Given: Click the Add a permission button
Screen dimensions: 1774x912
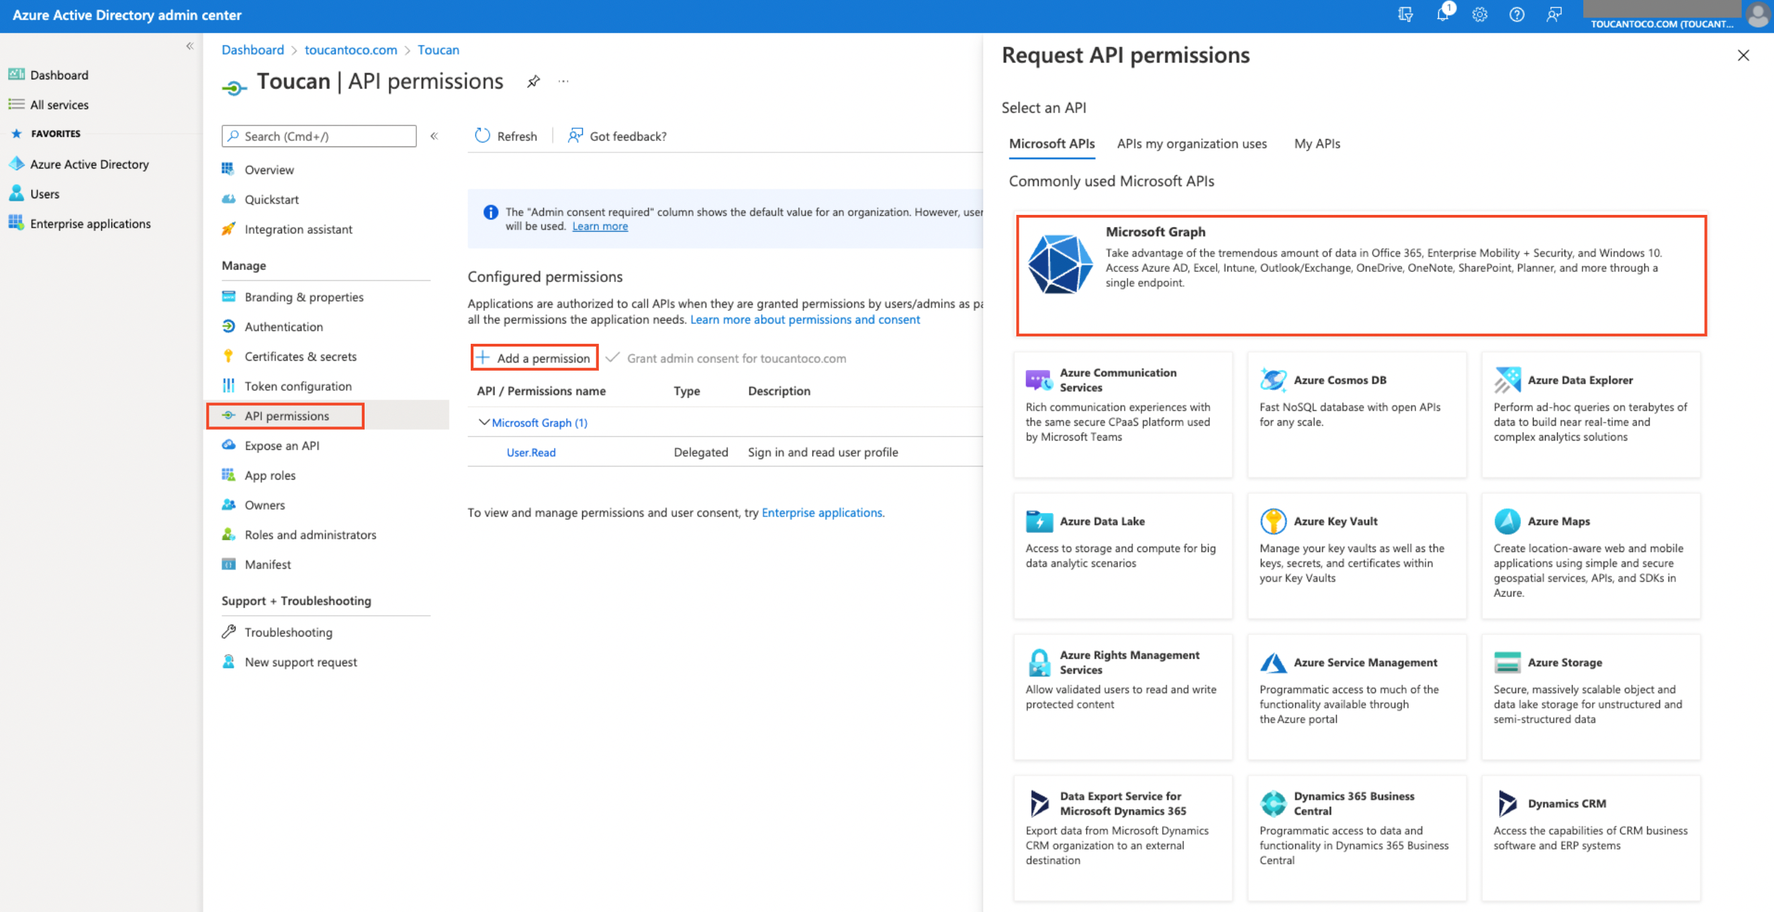Looking at the screenshot, I should (533, 357).
